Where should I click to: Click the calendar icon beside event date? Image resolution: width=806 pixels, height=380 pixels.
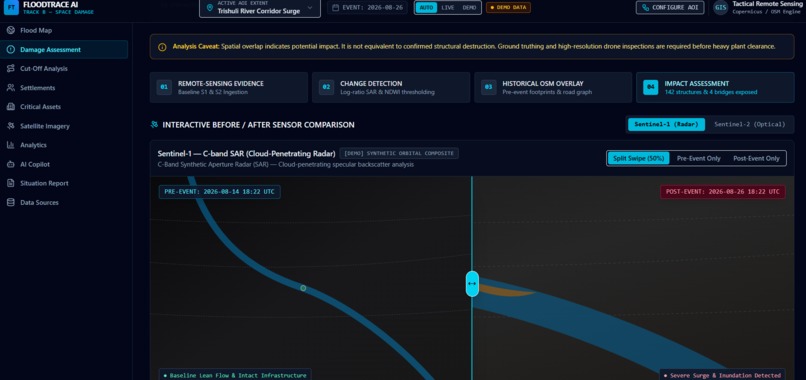click(336, 8)
